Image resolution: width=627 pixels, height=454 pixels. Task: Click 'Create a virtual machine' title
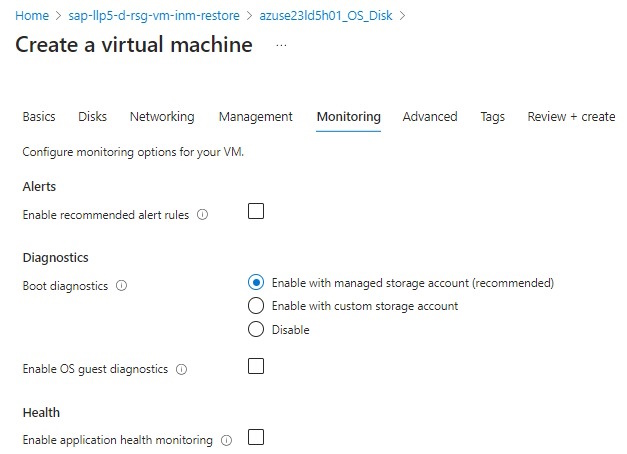point(134,44)
